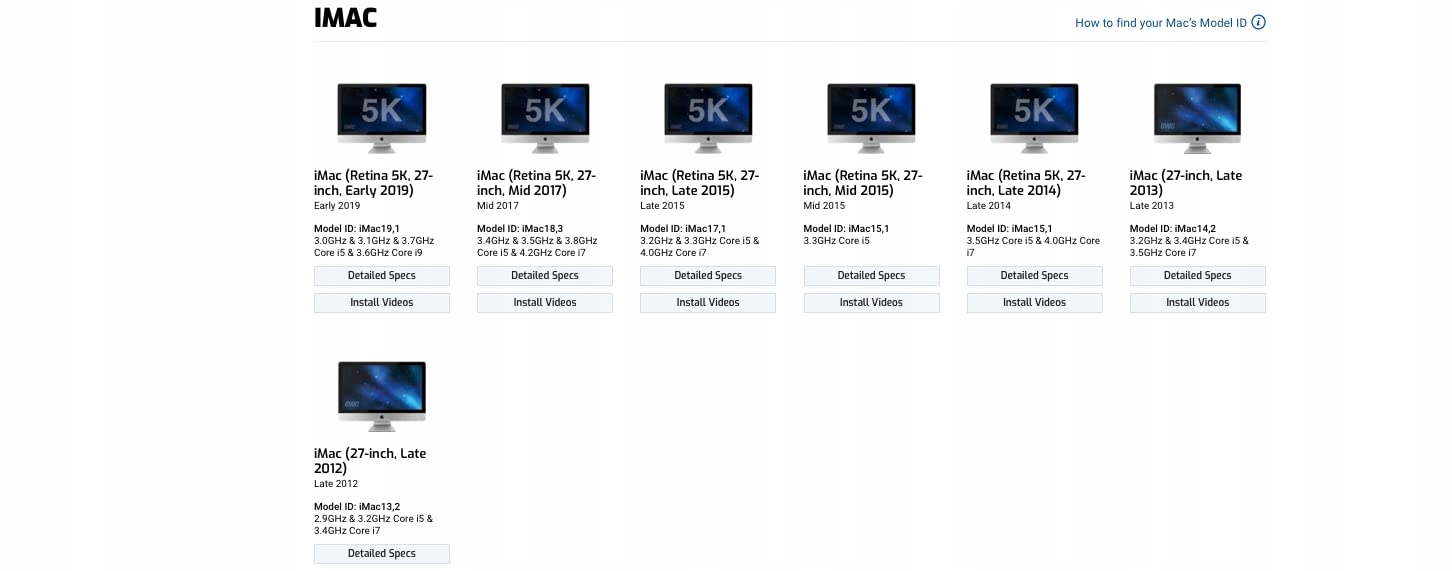
Task: Click the "Model ID: iMac14,2" text
Action: coord(1173,229)
